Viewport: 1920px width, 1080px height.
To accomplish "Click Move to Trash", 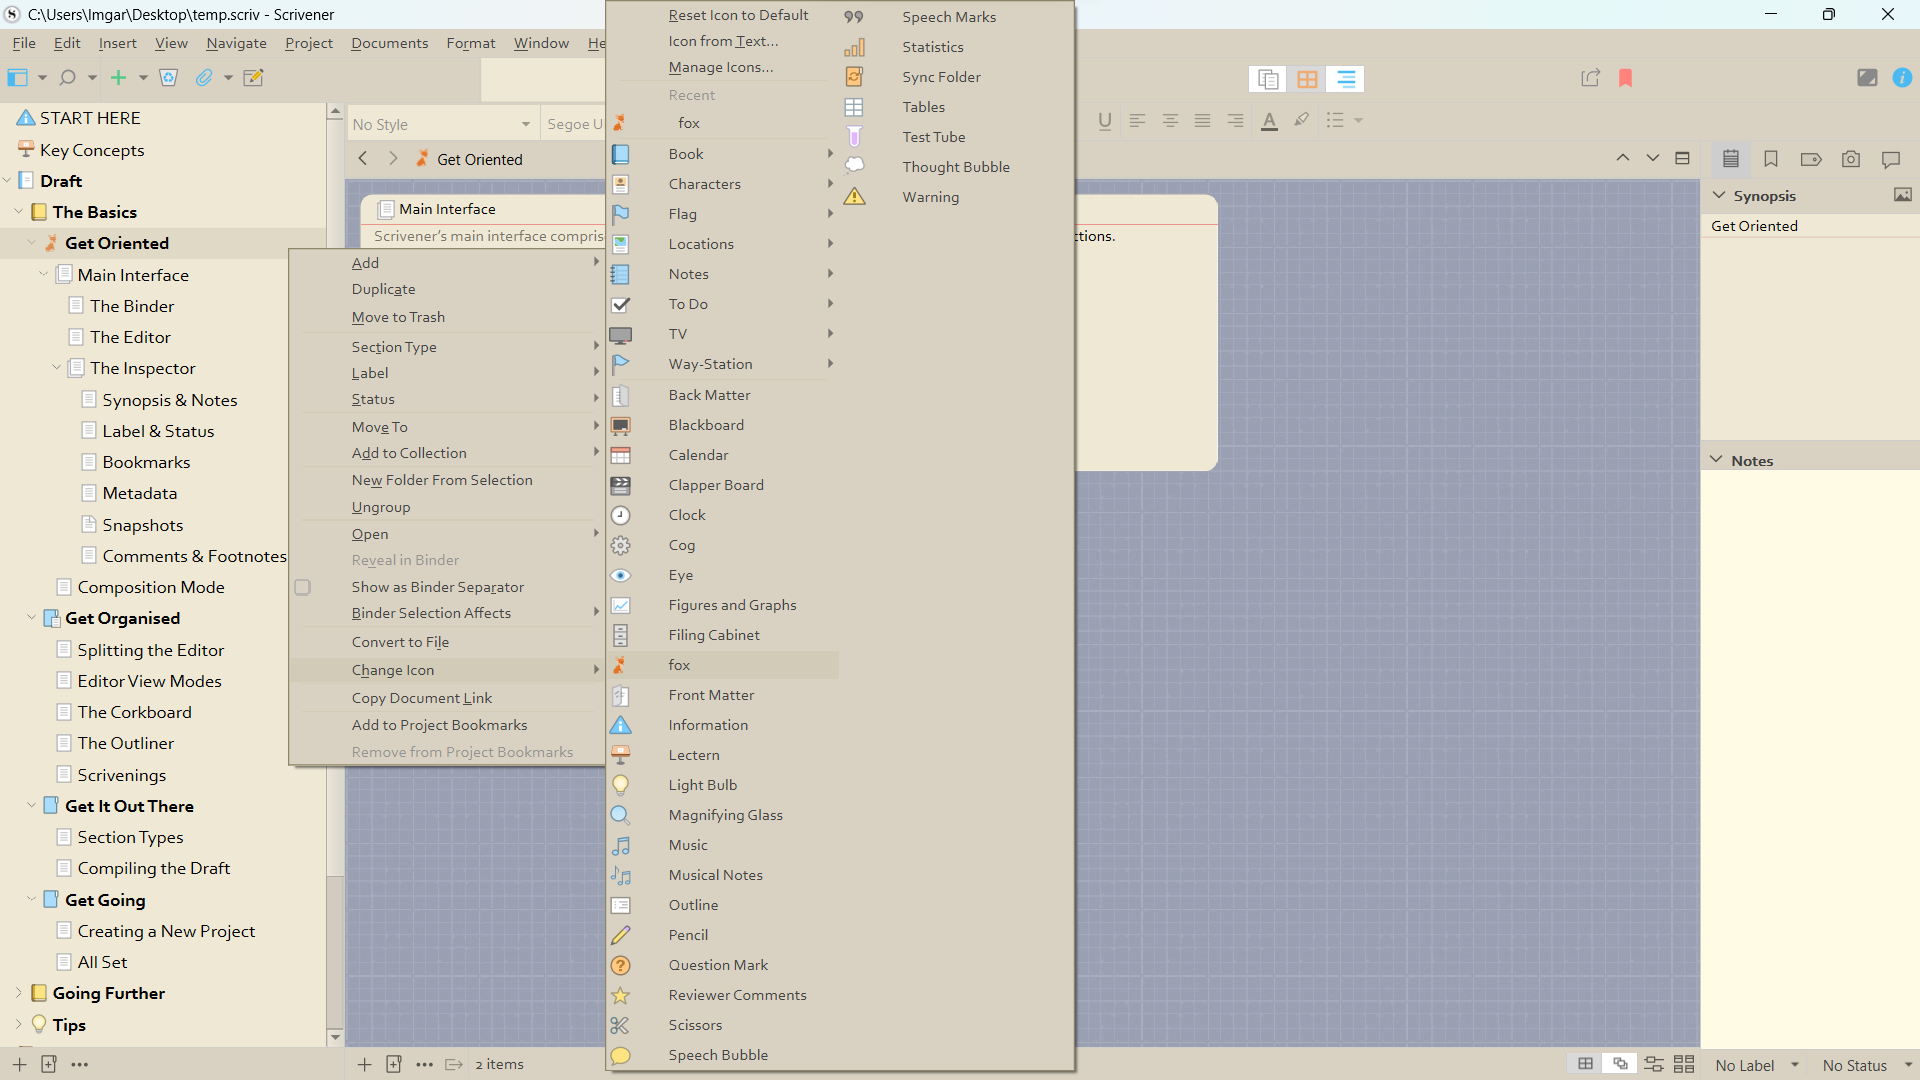I will point(398,317).
